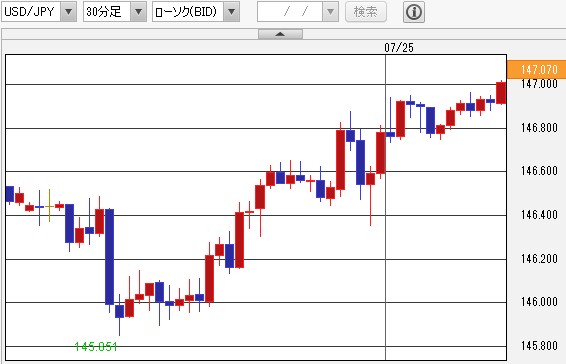The height and width of the screenshot is (364, 566).
Task: Collapse the toolbar with the up-arrow handle
Action: pyautogui.click(x=280, y=34)
